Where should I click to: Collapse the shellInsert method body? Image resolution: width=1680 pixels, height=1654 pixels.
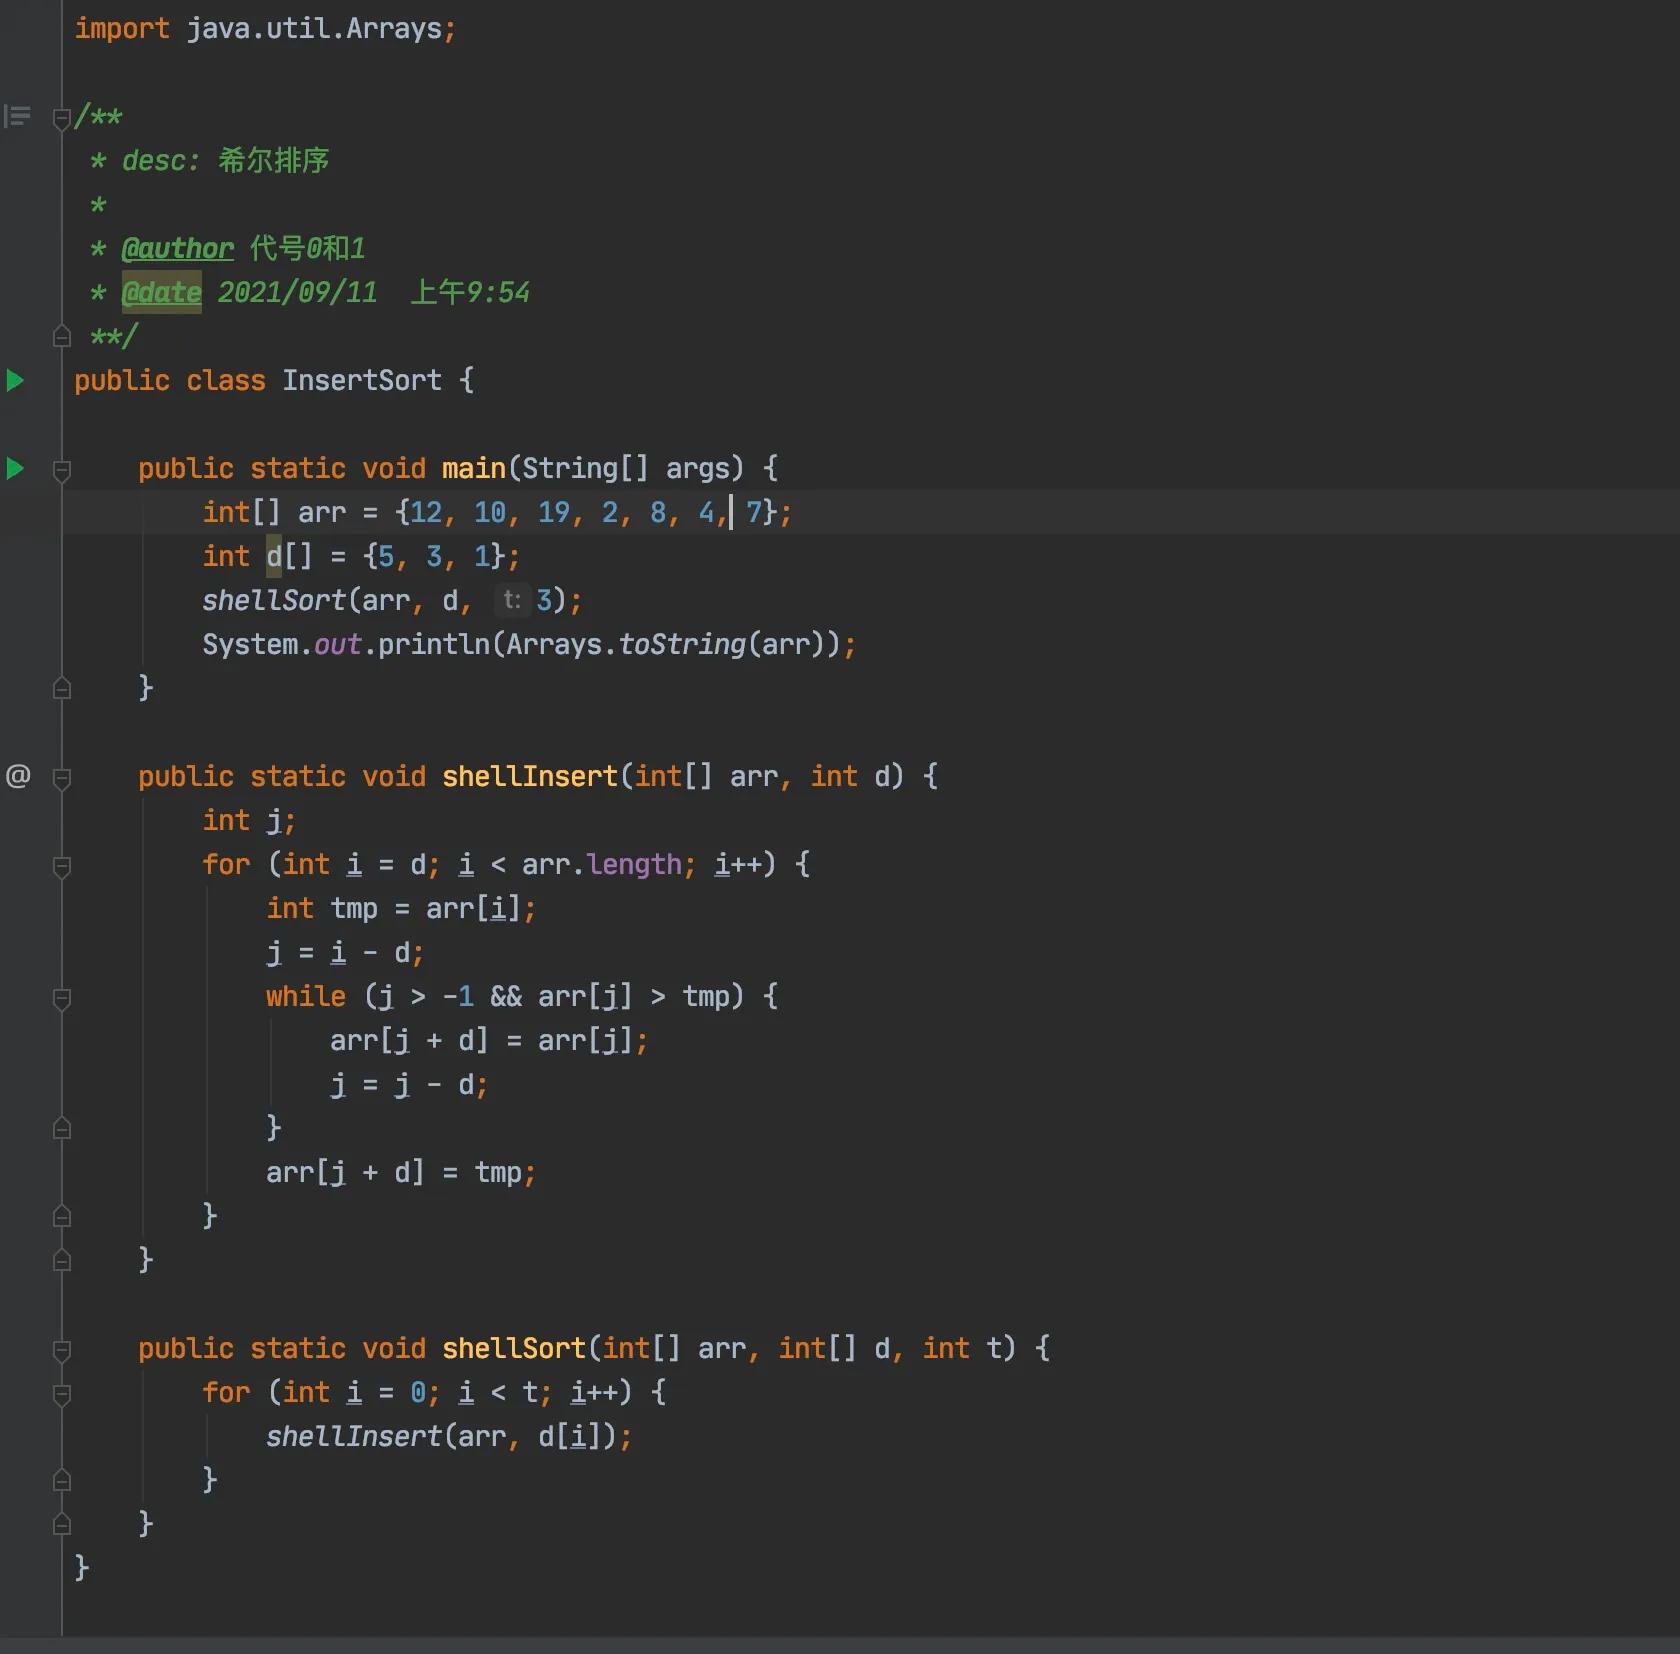click(61, 778)
